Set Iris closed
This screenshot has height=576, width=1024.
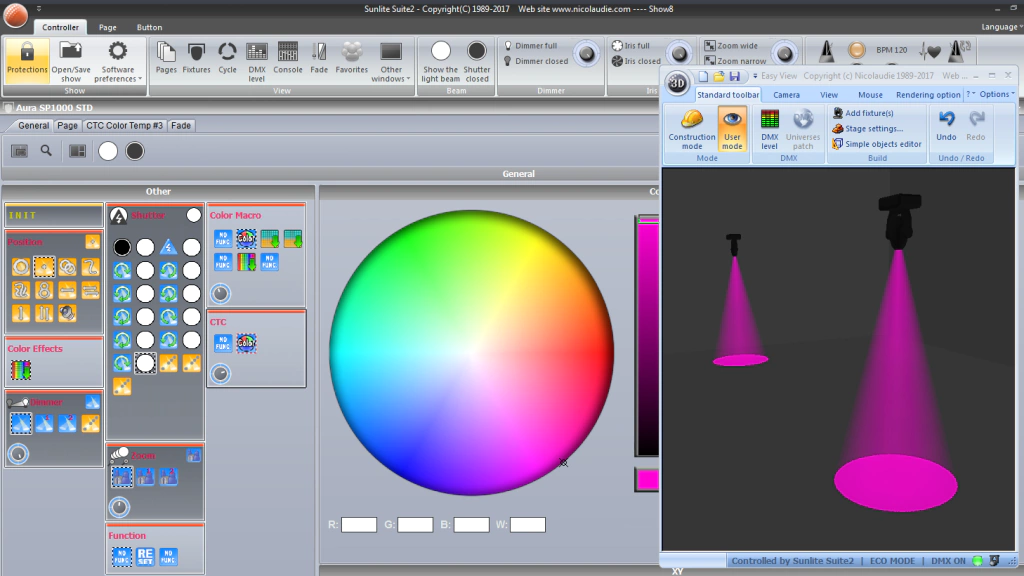coord(636,61)
